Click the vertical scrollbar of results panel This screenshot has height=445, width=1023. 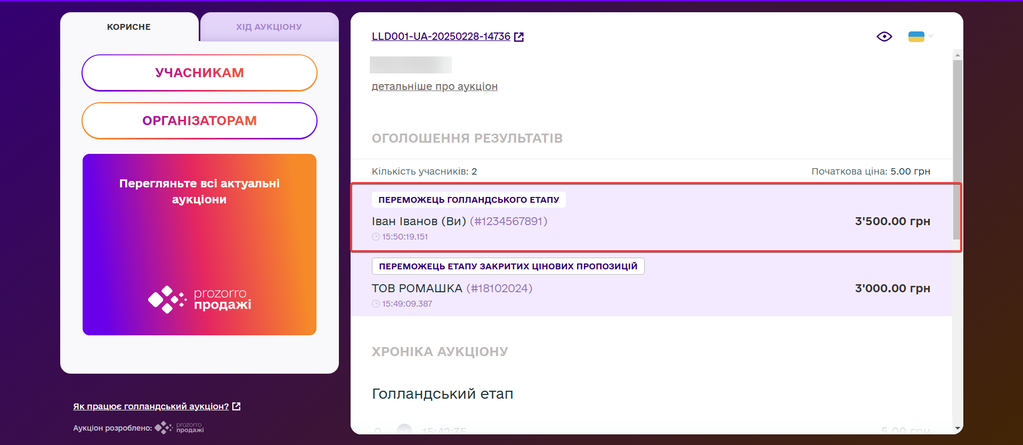[957, 150]
